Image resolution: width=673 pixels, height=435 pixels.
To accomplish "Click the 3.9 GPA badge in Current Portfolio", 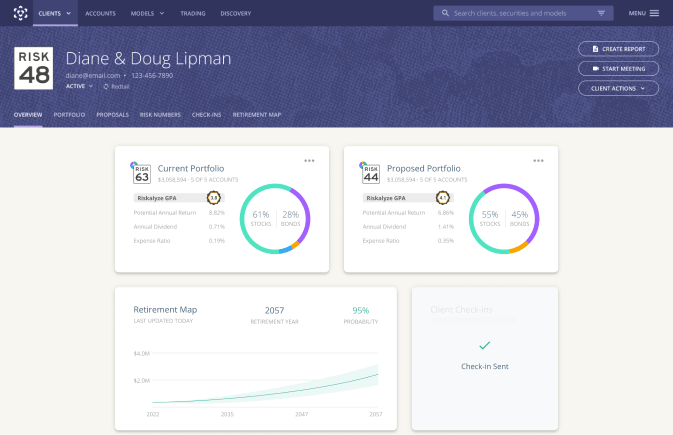I will [x=213, y=198].
